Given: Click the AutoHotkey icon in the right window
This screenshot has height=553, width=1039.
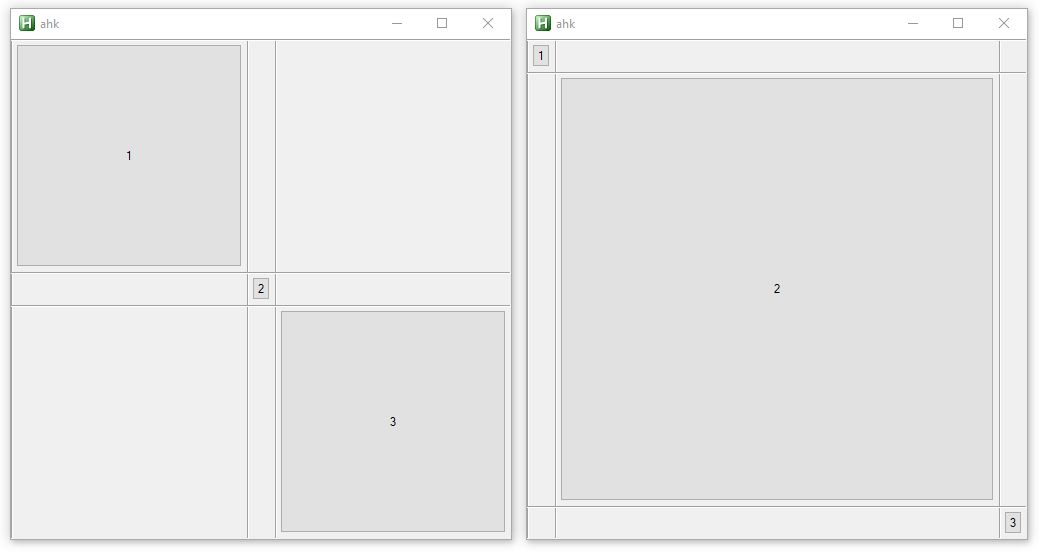Looking at the screenshot, I should click(x=543, y=23).
